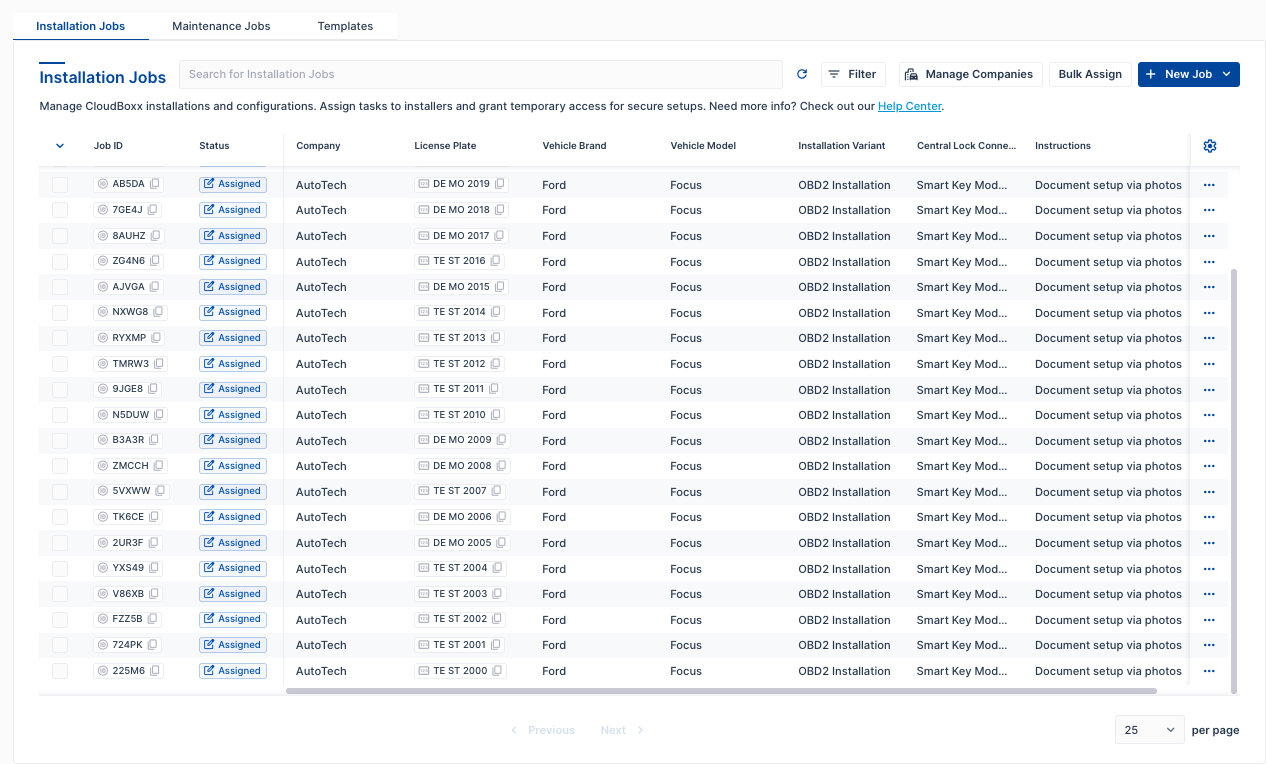Open the column settings gear icon

(x=1209, y=146)
